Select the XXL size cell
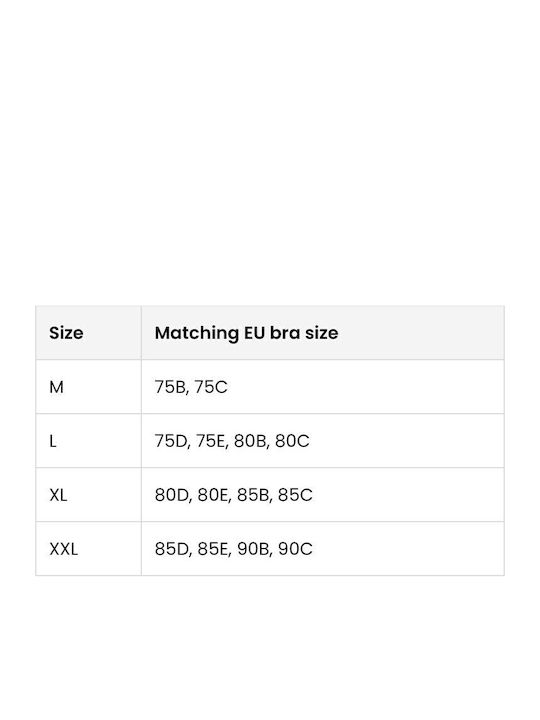Viewport: 540px width, 720px height. [x=89, y=549]
